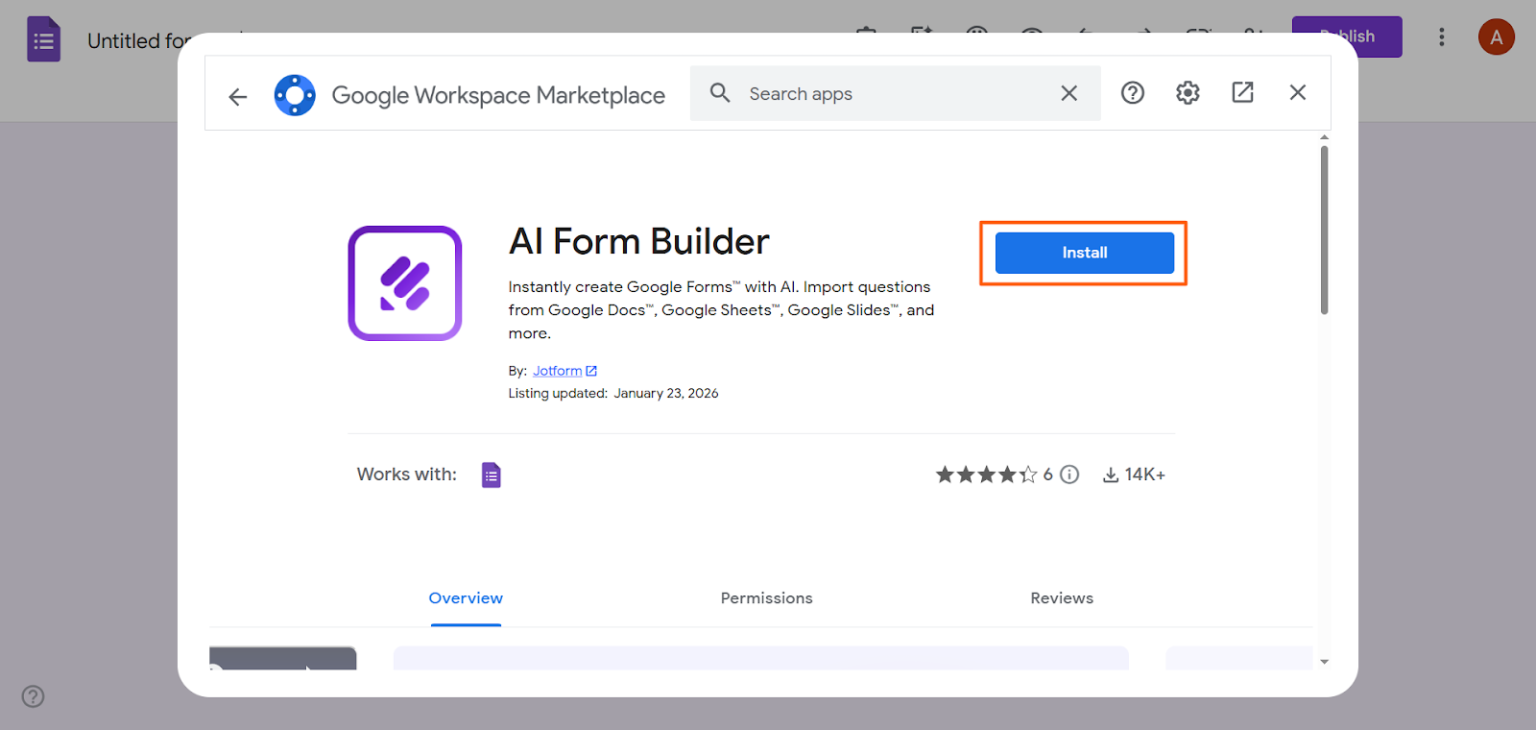
Task: Open the Marketplace help icon
Action: [x=1132, y=93]
